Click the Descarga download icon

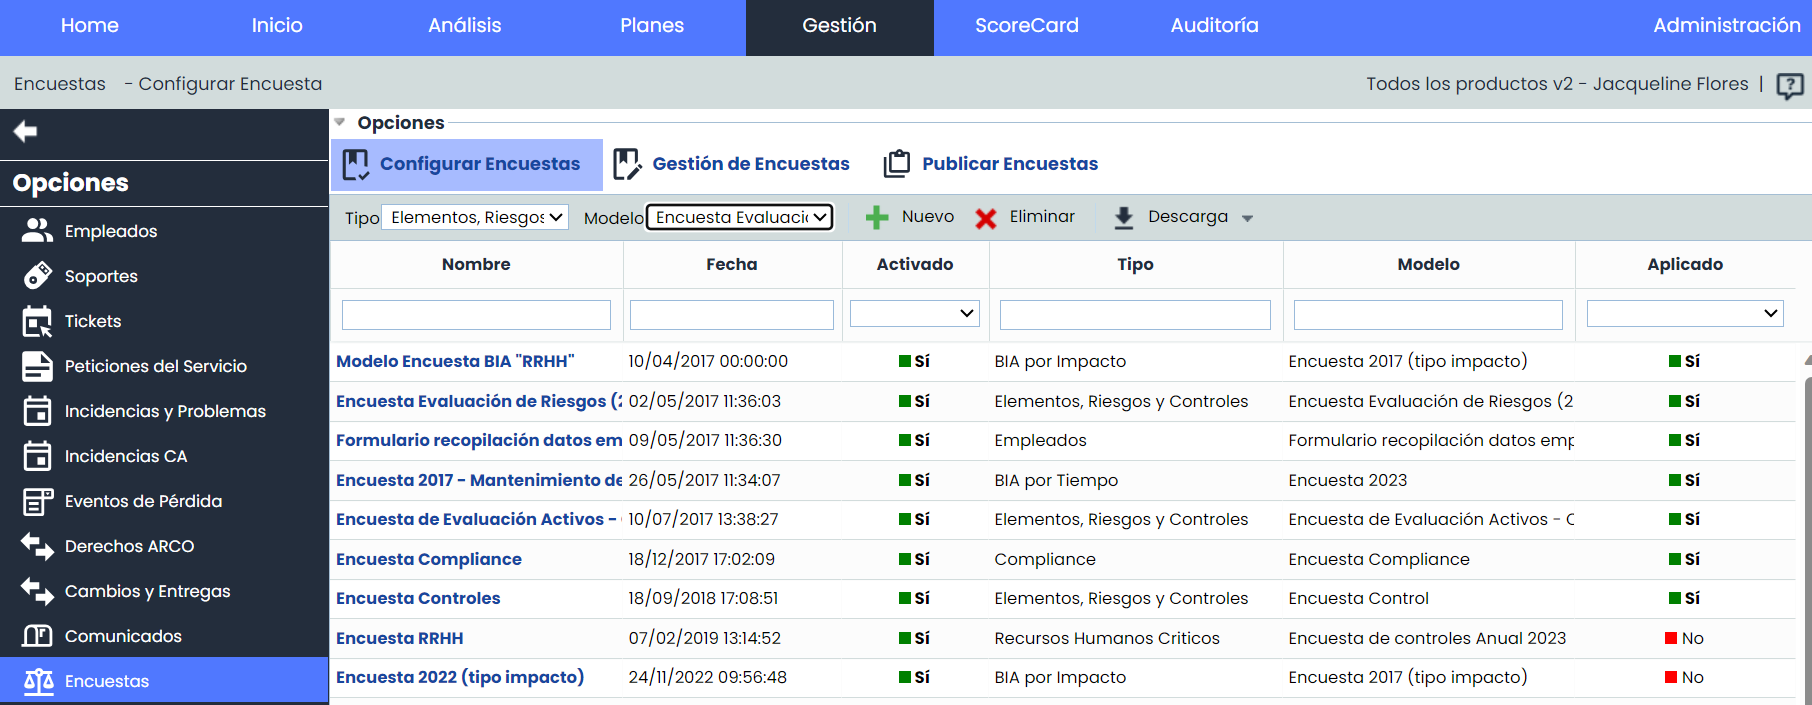point(1124,218)
